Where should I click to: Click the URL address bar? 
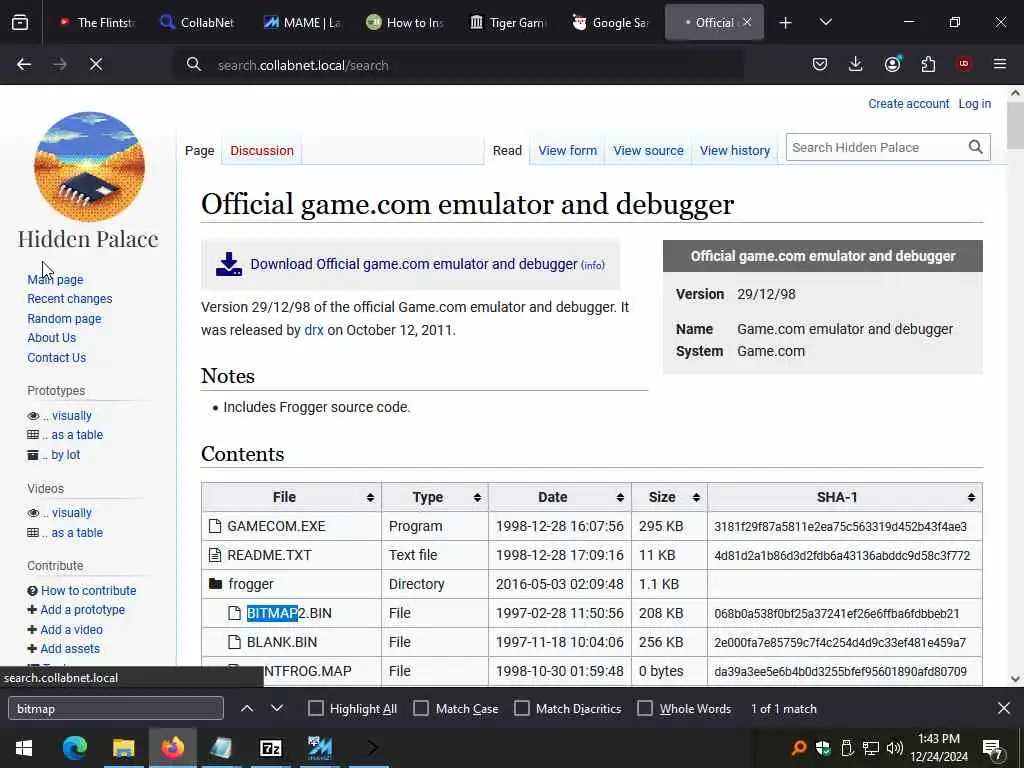[457, 65]
